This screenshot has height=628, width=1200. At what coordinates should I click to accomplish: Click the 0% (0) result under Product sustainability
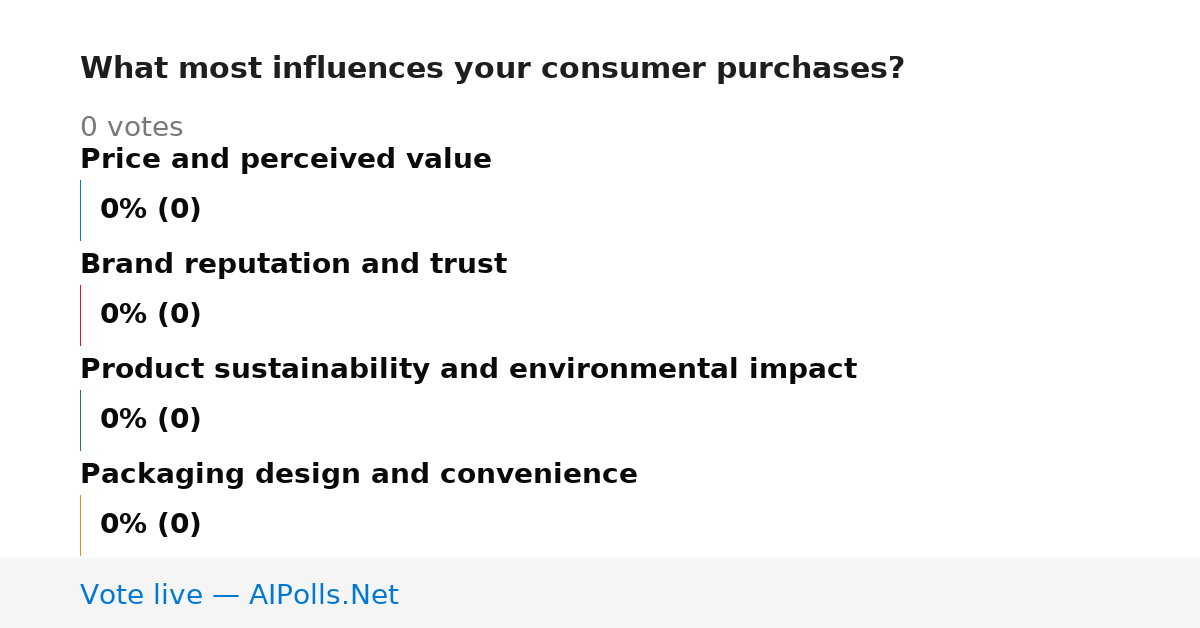click(x=151, y=420)
